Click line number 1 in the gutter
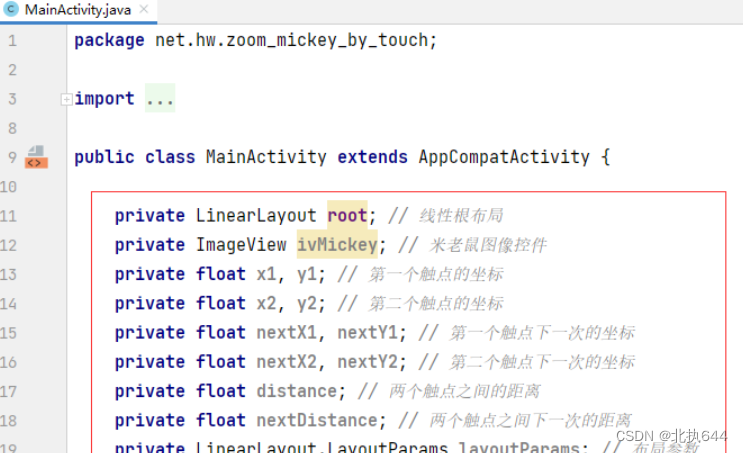Image resolution: width=743 pixels, height=453 pixels. pos(12,41)
